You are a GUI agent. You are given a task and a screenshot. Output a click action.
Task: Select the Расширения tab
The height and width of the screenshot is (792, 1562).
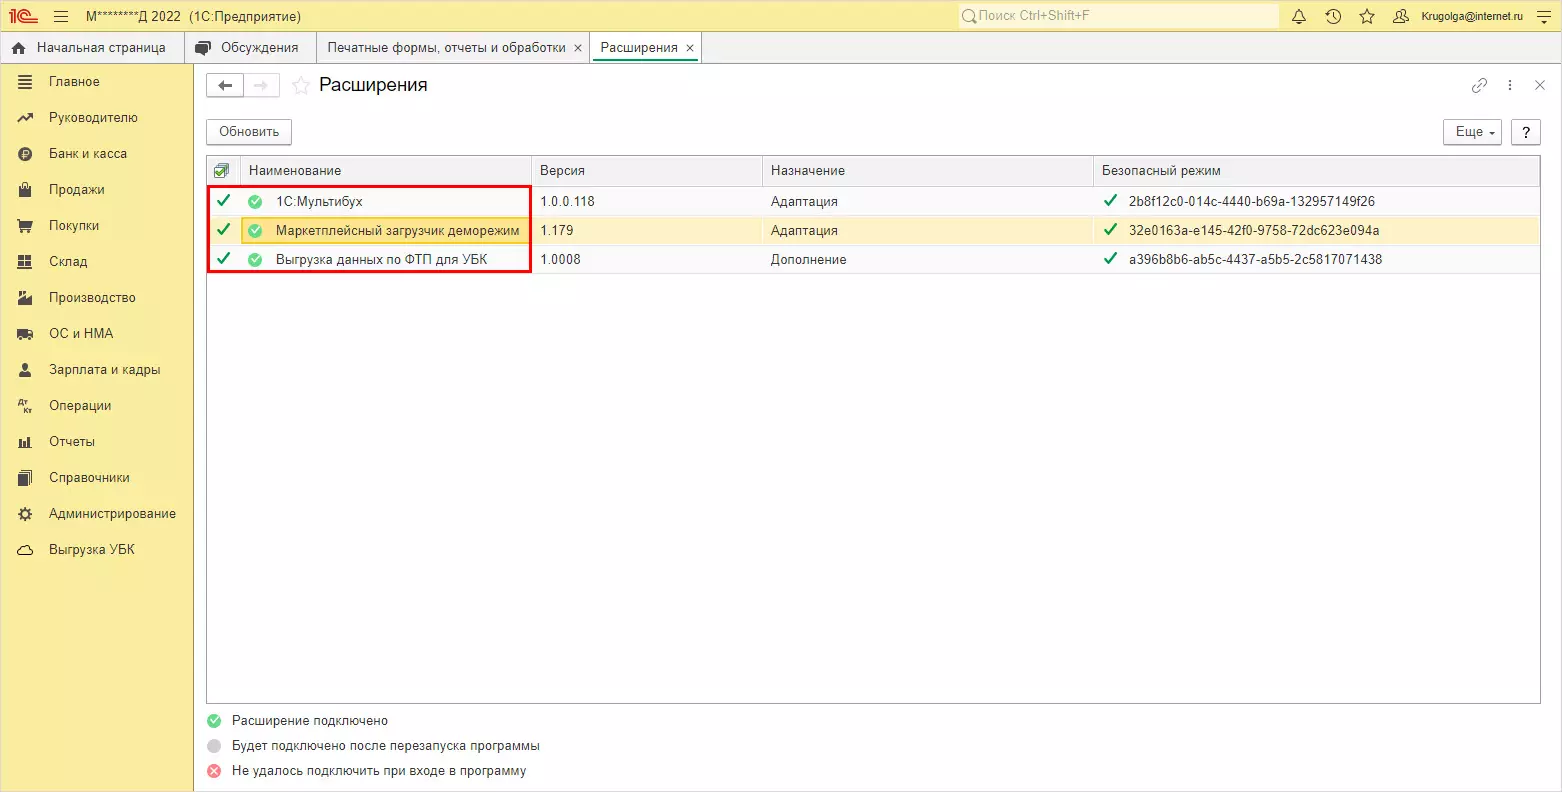click(646, 48)
